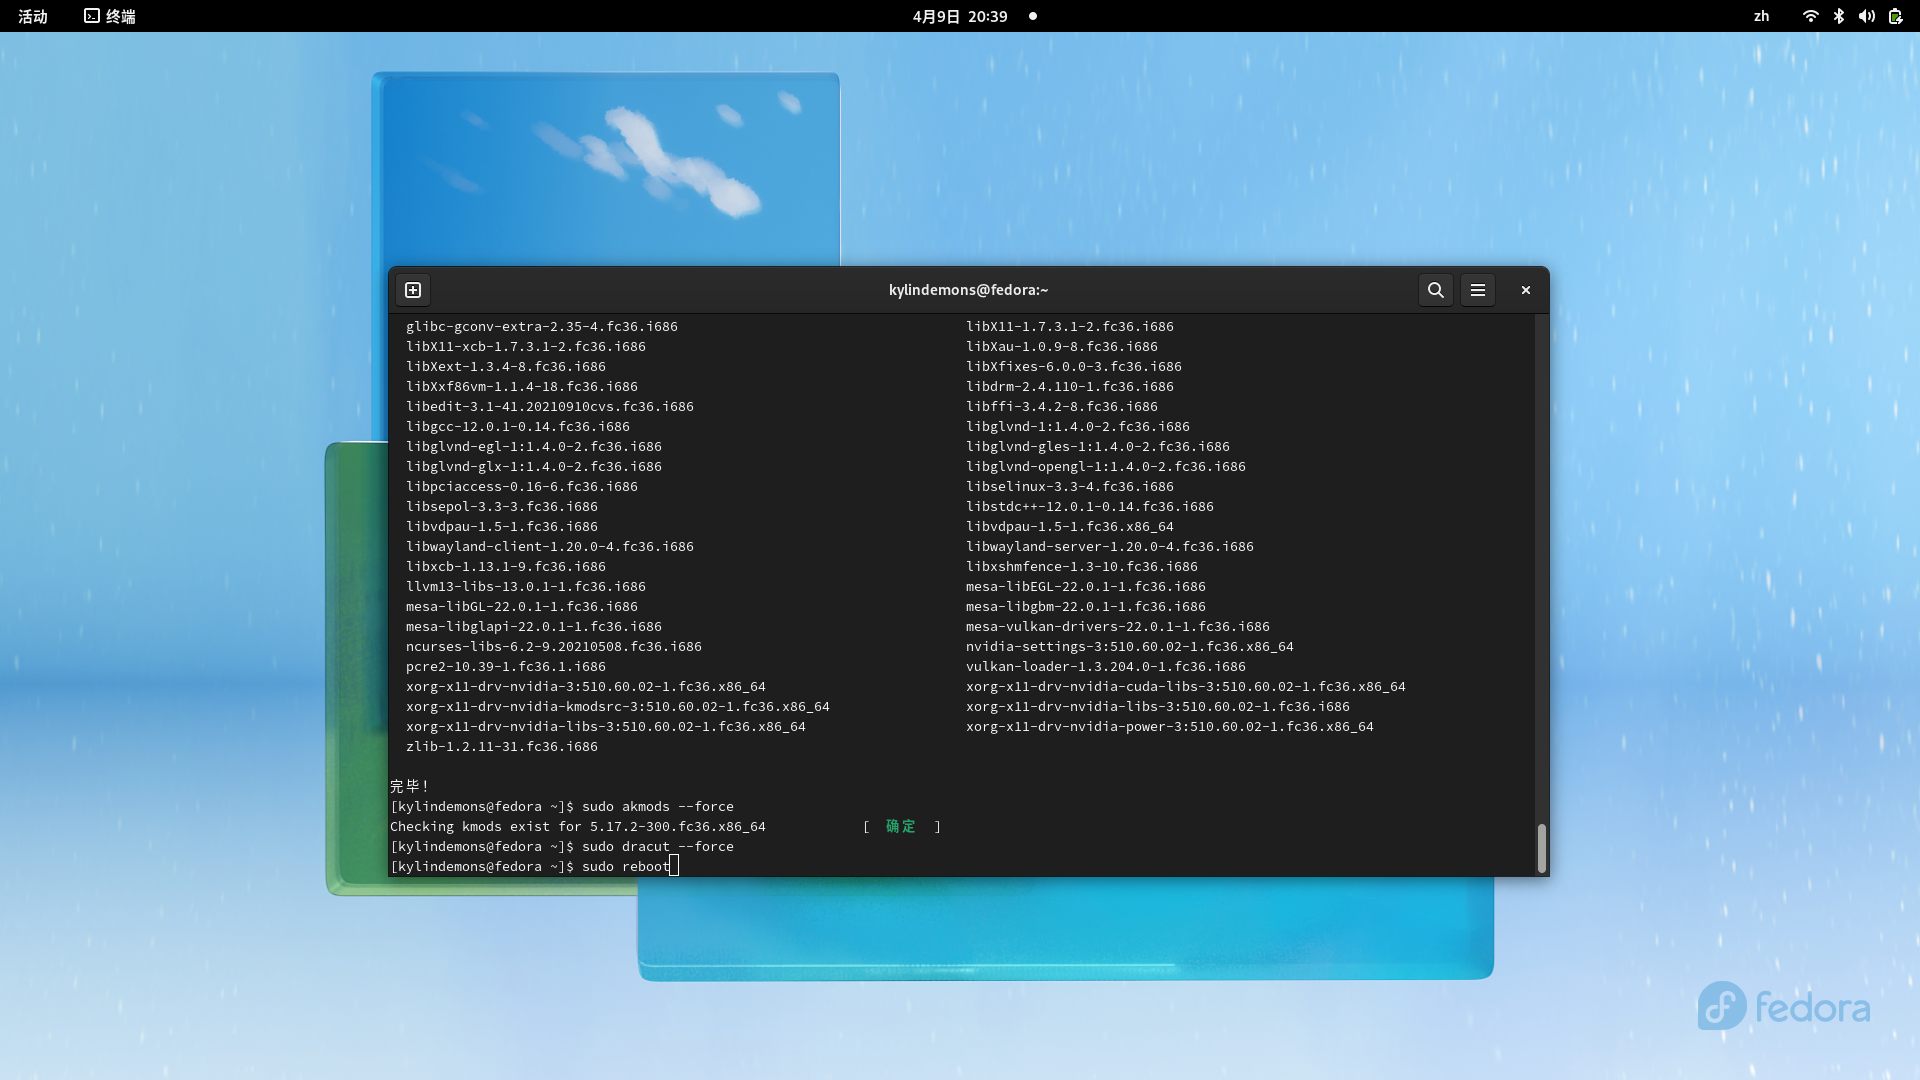1920x1080 pixels.
Task: Open the date and time calendar
Action: coord(959,16)
